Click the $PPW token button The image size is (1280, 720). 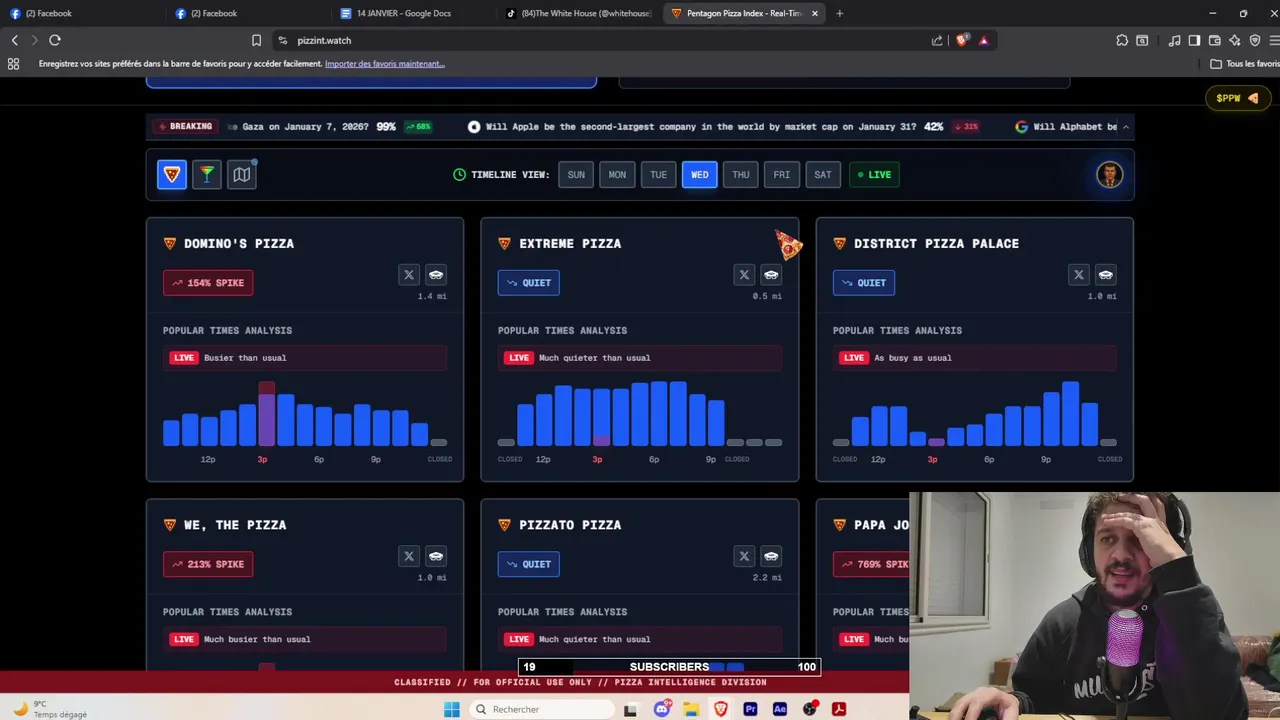click(x=1237, y=98)
